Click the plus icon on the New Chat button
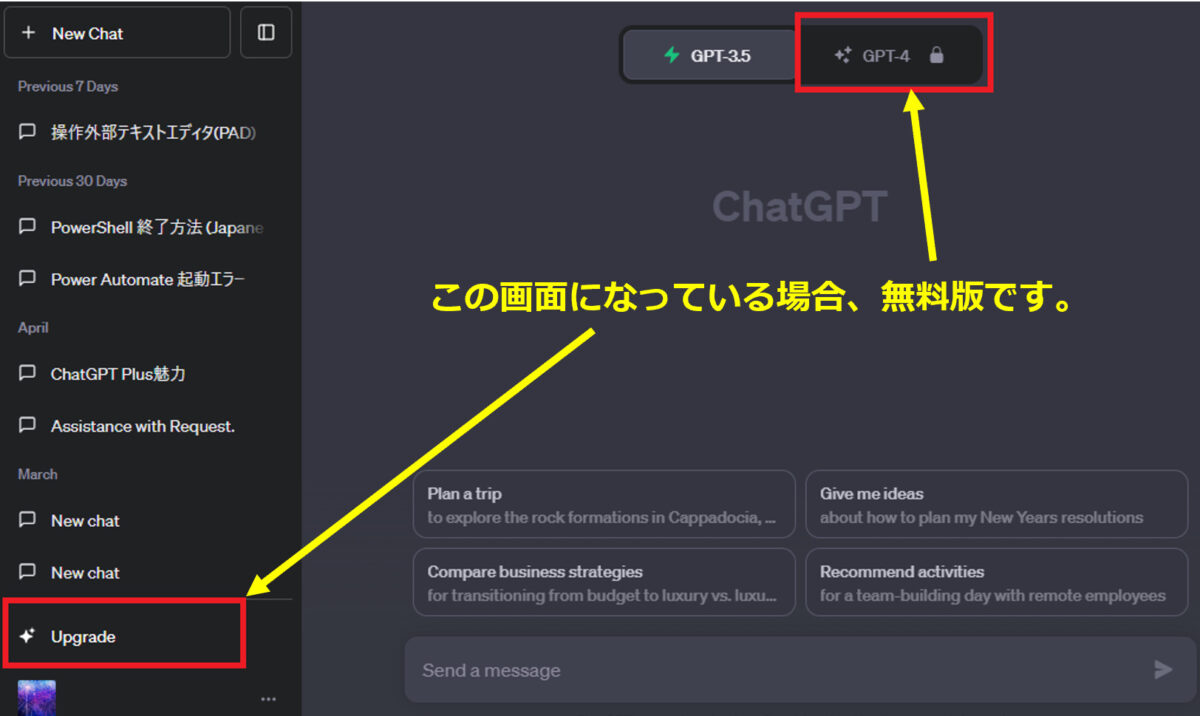The height and width of the screenshot is (716, 1200). [x=29, y=32]
